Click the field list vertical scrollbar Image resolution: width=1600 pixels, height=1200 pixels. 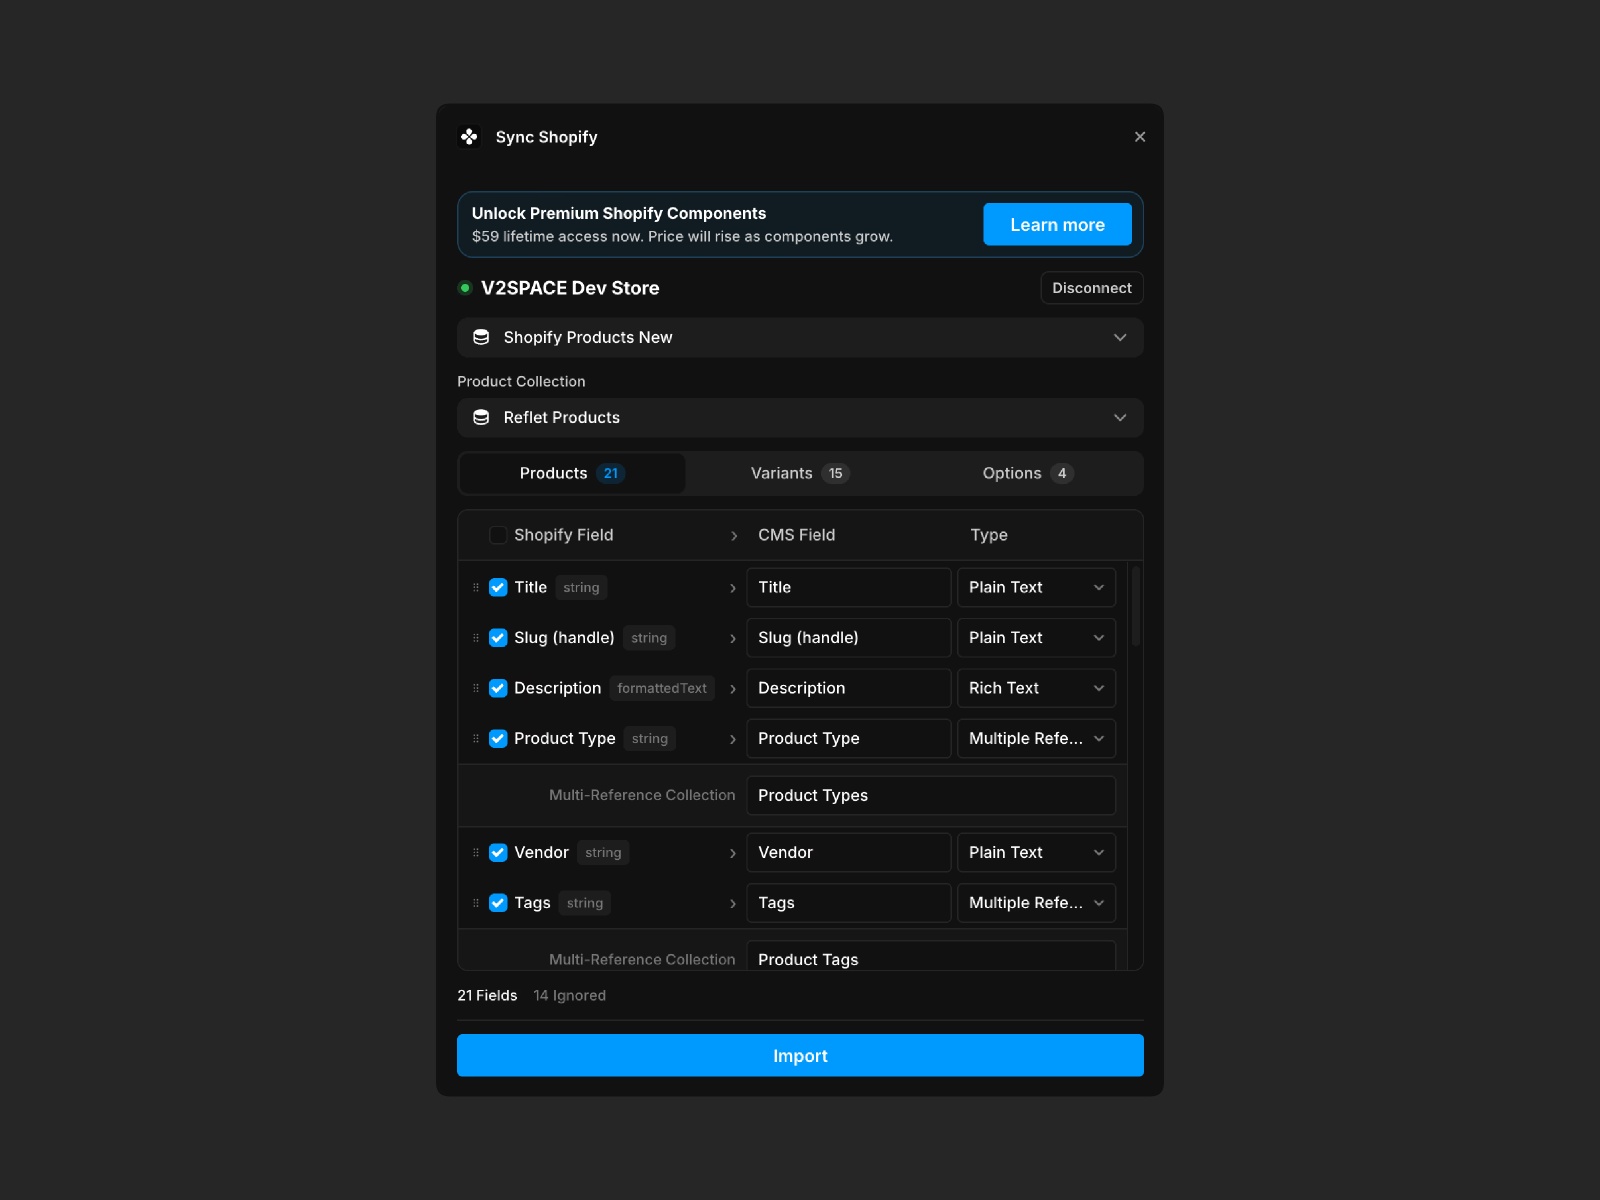pos(1136,606)
